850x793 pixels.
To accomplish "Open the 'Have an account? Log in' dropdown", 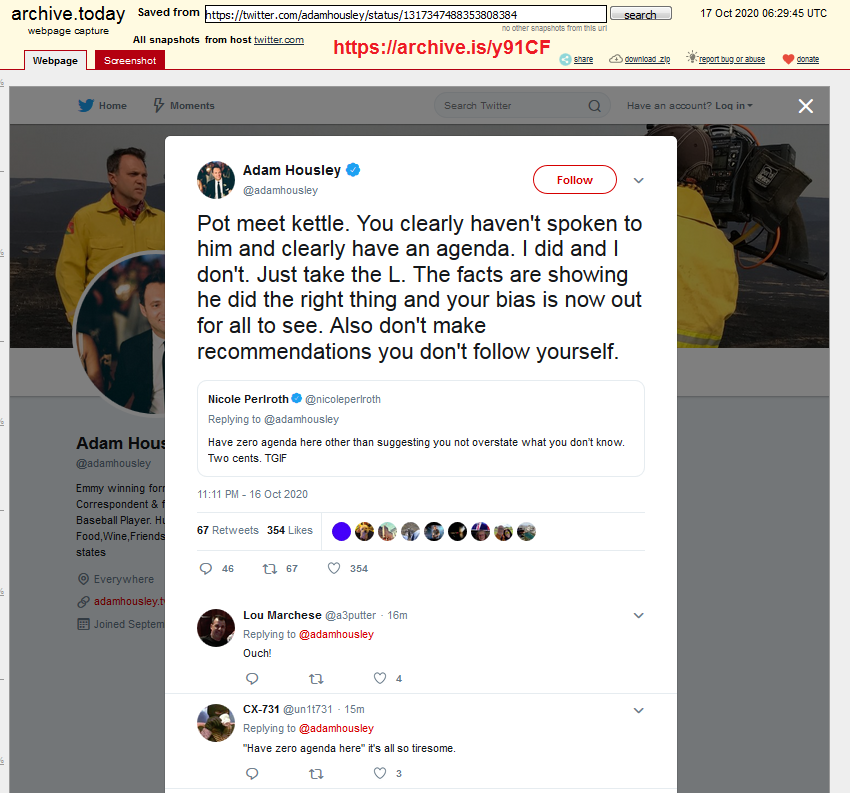I will coord(690,106).
